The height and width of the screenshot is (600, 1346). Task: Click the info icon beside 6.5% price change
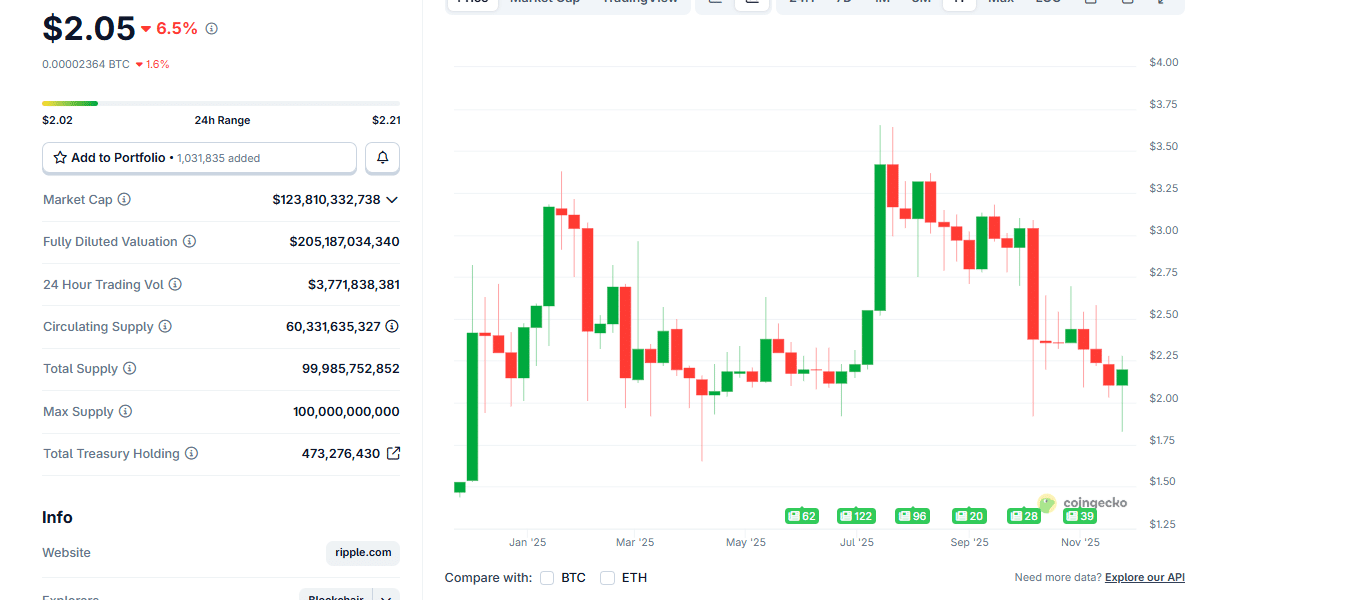click(x=211, y=29)
